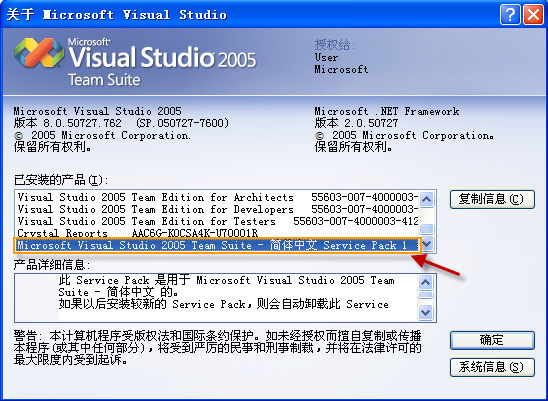Open 系统信息(S) system info
Screen dimensions: 548x401
coord(492,367)
